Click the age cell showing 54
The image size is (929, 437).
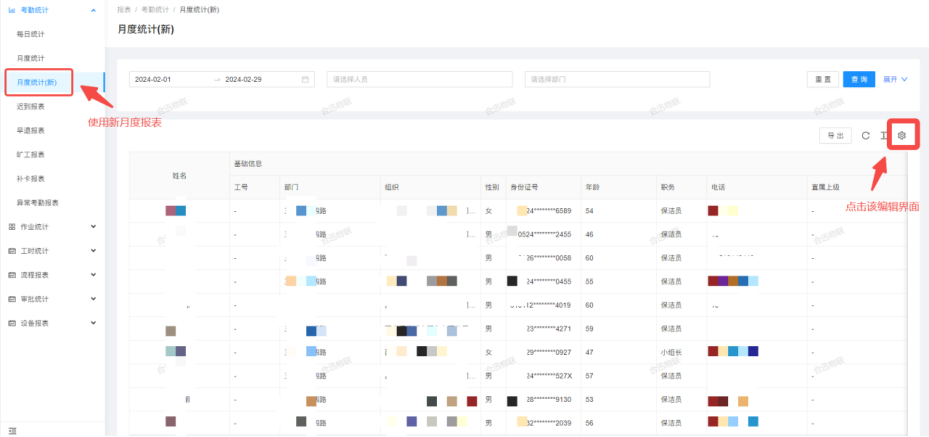pyautogui.click(x=619, y=211)
